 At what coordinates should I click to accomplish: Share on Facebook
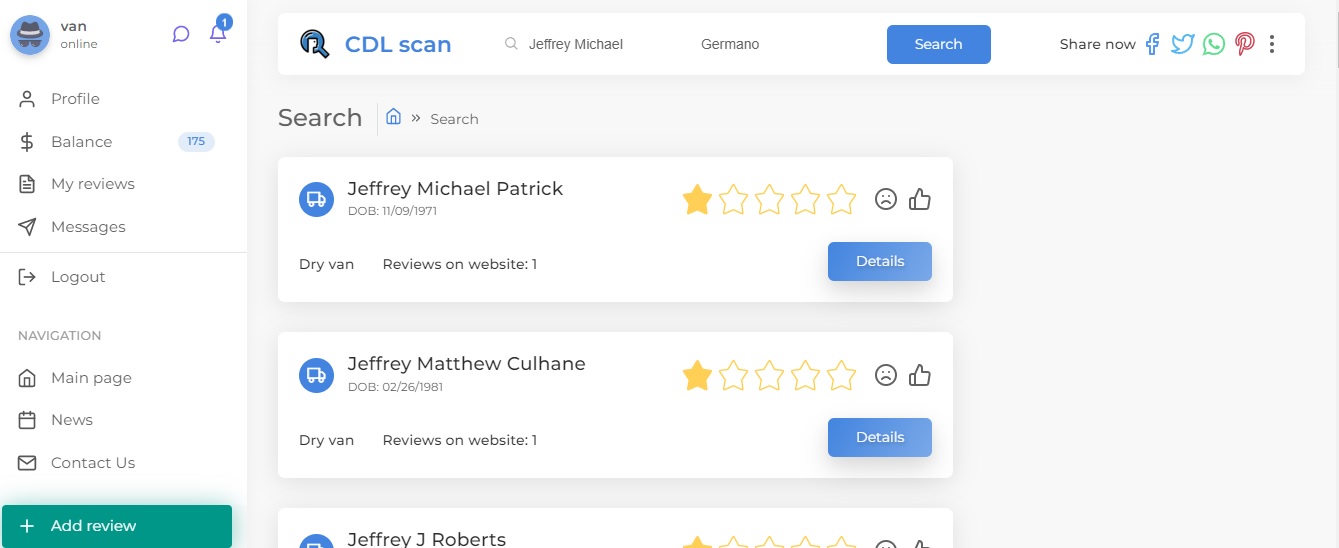pos(1152,44)
